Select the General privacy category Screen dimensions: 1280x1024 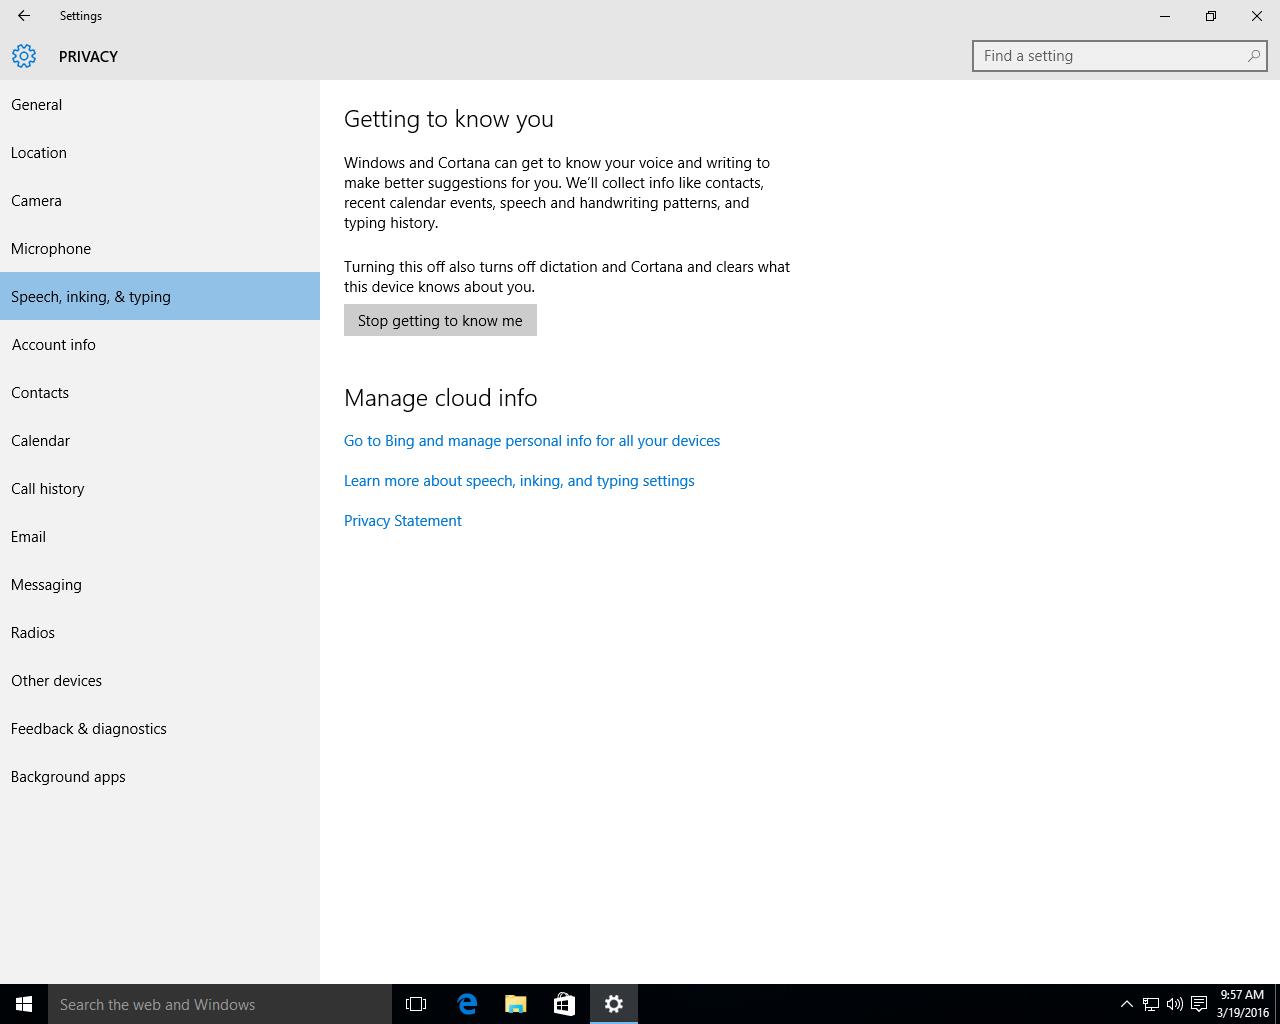pyautogui.click(x=160, y=104)
